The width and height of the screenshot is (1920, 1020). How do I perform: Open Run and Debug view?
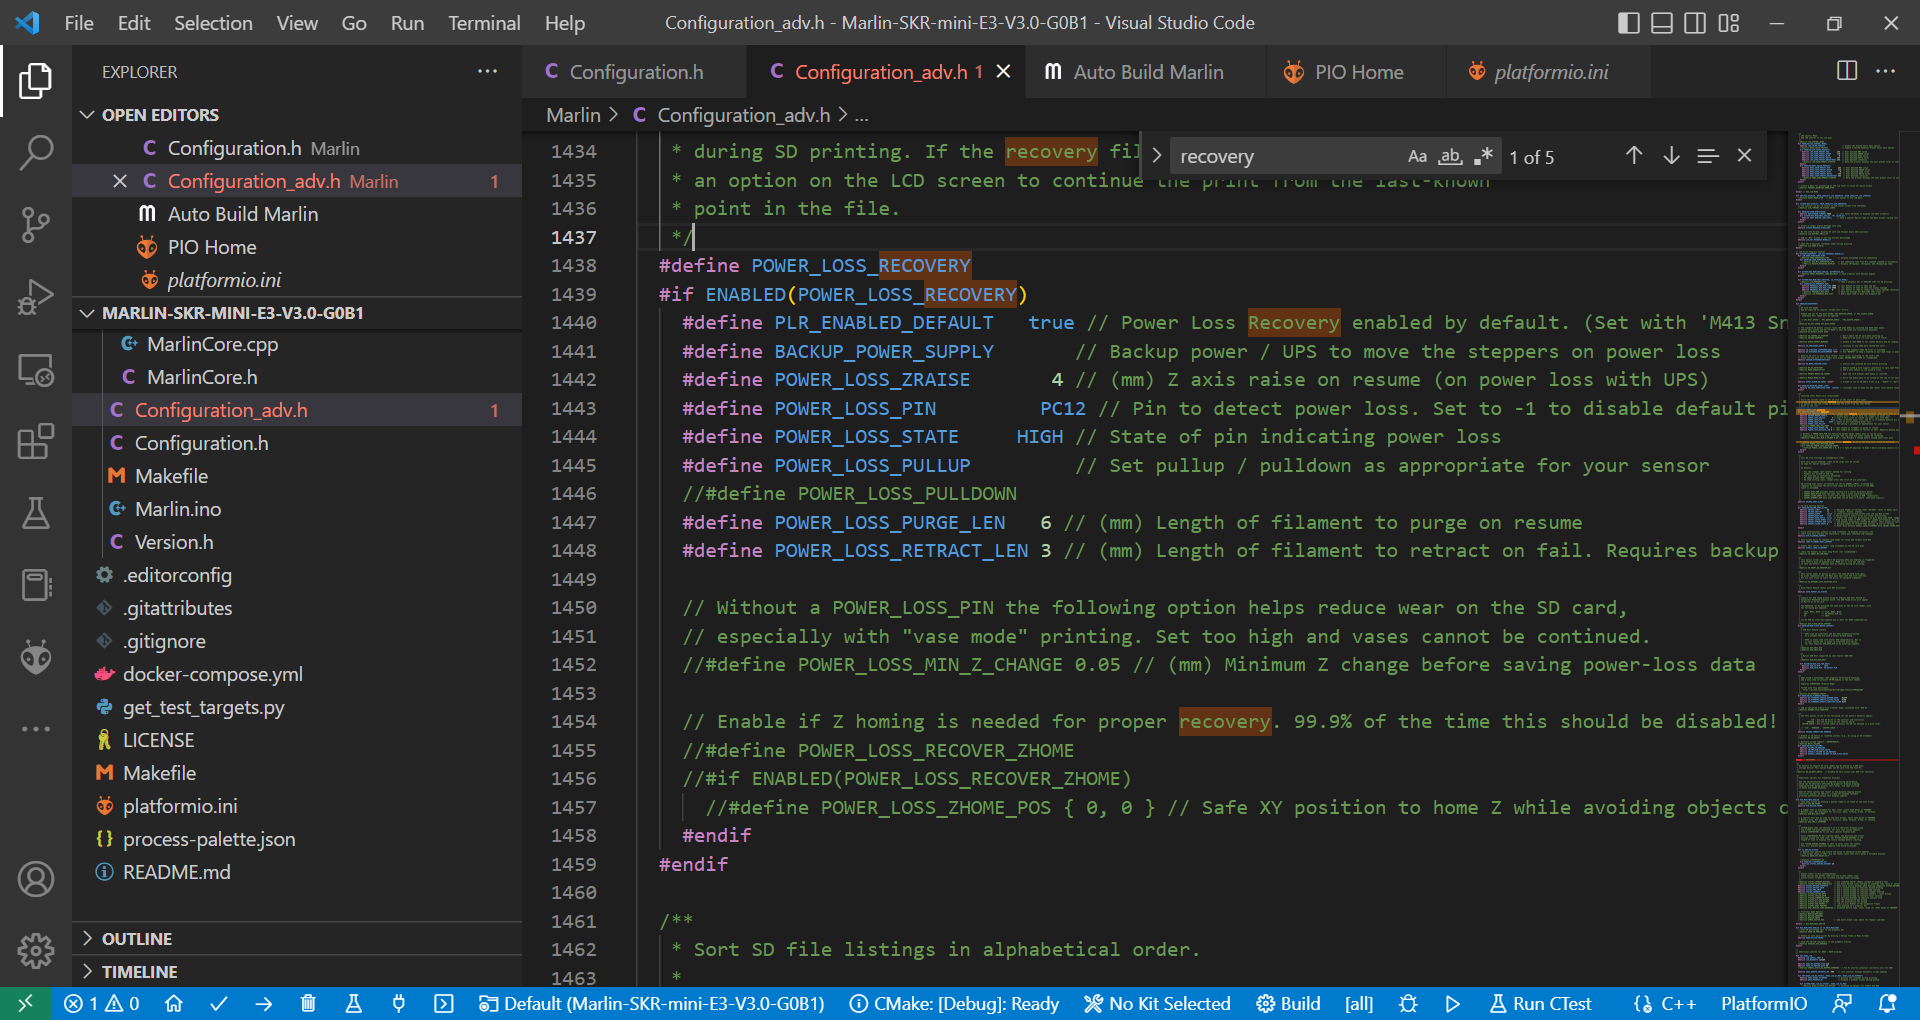[36, 297]
